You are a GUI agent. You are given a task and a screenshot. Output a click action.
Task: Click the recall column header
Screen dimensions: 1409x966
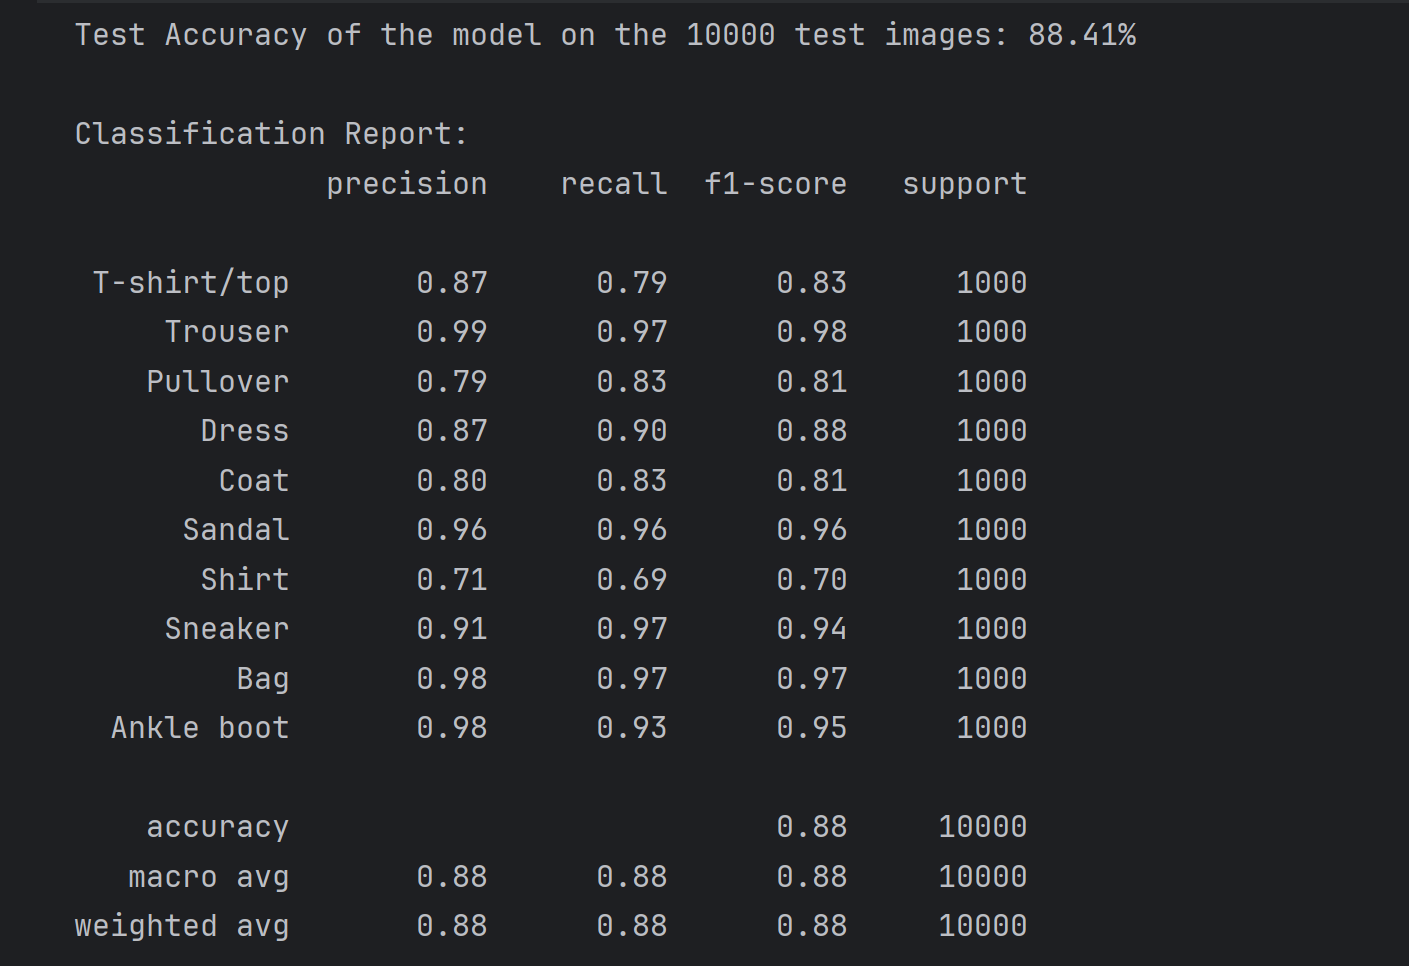point(613,184)
